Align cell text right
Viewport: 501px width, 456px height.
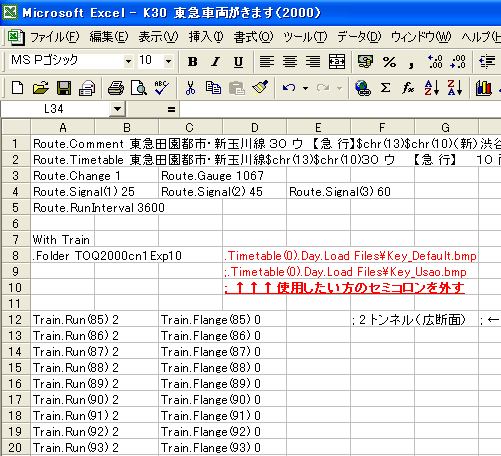pyautogui.click(x=313, y=62)
